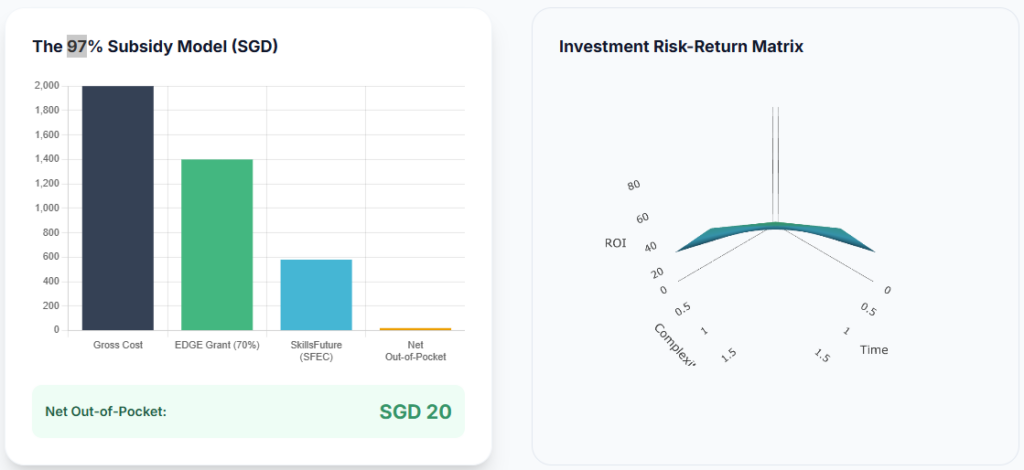
Task: Click the highlighted 97 in the title
Action: (x=76, y=47)
